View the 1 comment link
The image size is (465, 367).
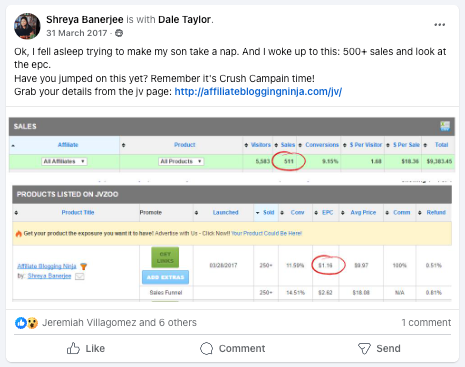click(426, 323)
